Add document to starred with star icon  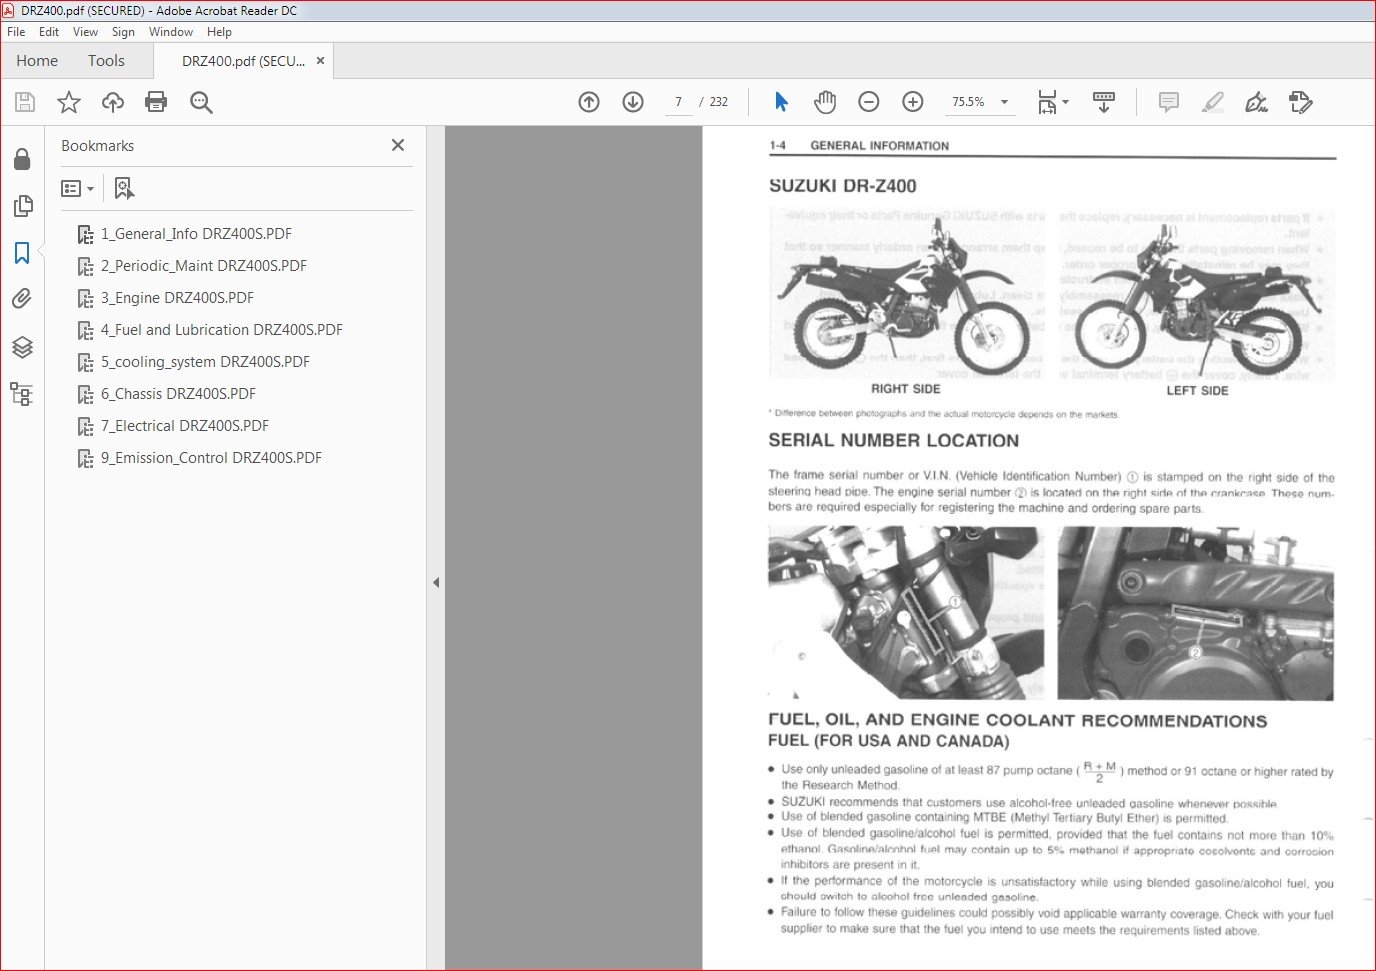coord(69,102)
